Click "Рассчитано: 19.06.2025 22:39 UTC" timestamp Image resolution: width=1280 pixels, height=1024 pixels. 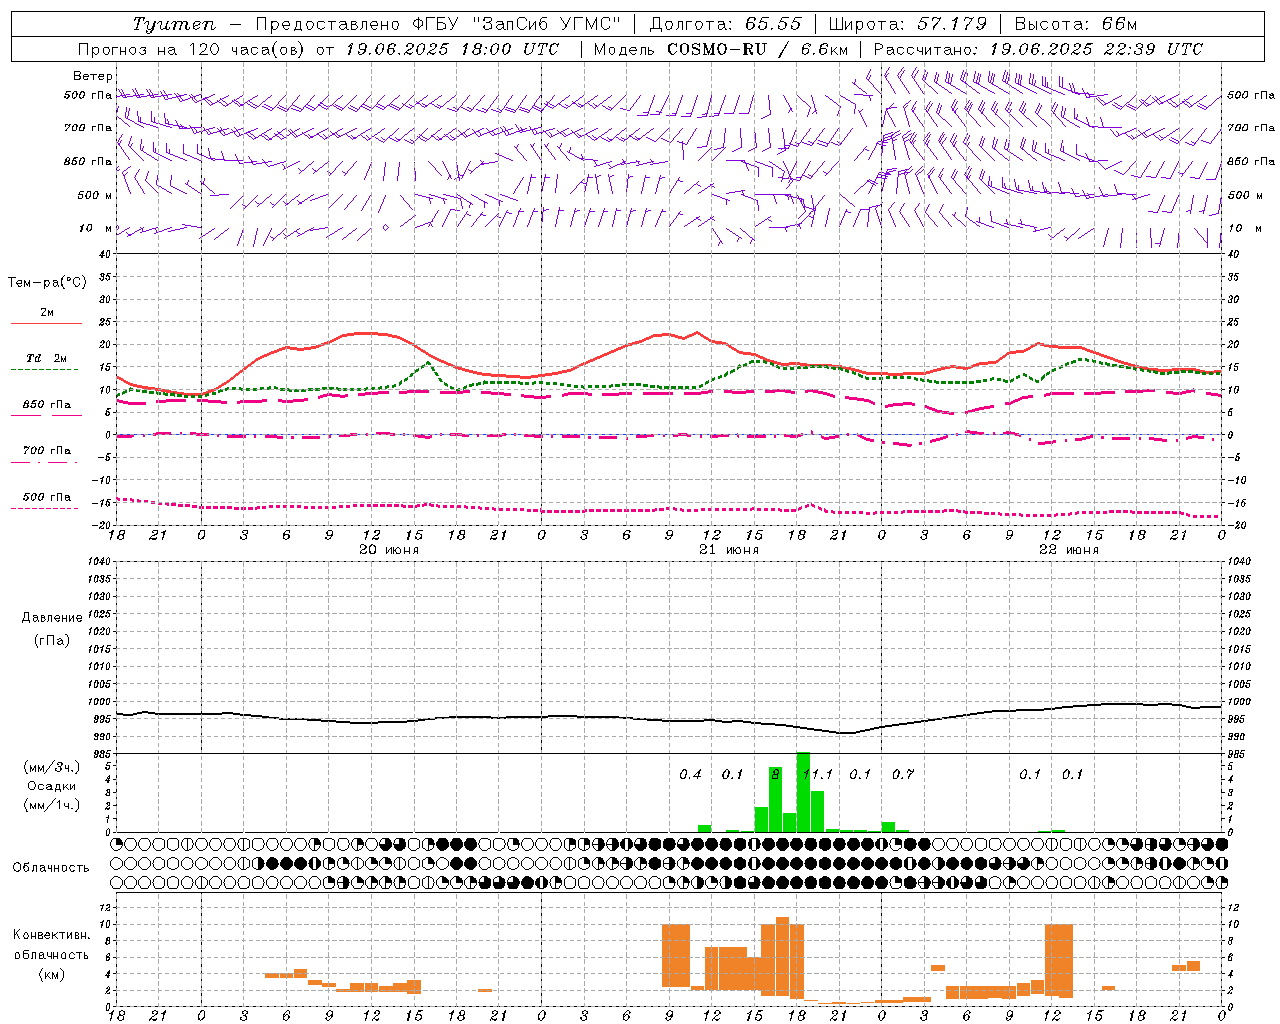1038,49
